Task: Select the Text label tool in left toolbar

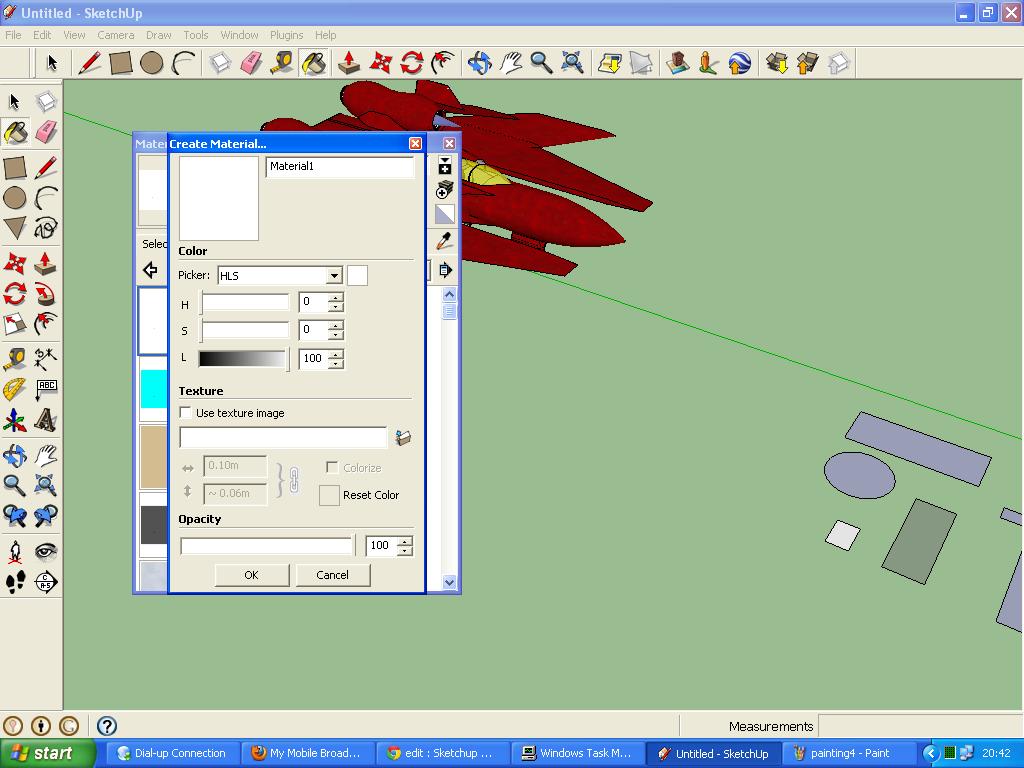Action: click(x=46, y=390)
